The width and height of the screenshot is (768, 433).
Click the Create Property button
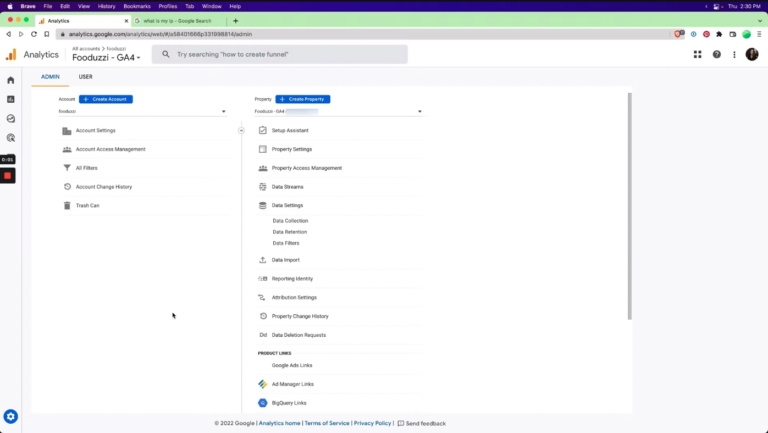click(303, 99)
